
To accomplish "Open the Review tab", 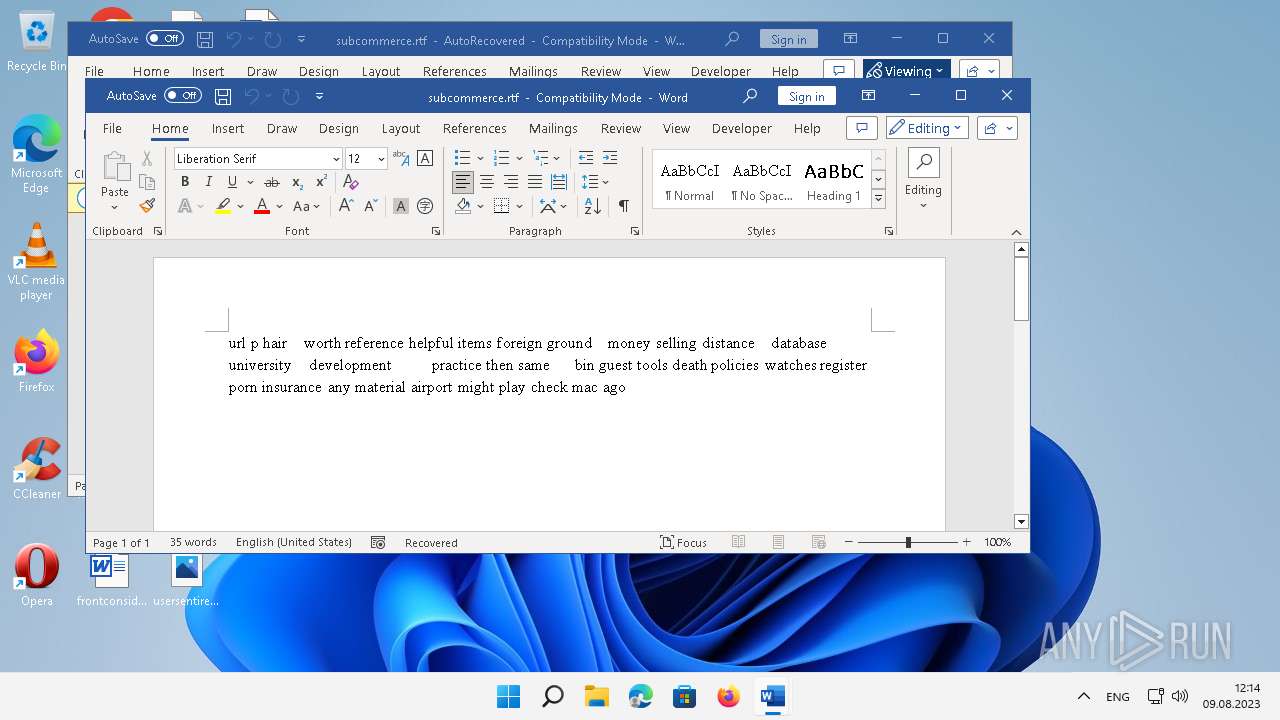I will (621, 128).
